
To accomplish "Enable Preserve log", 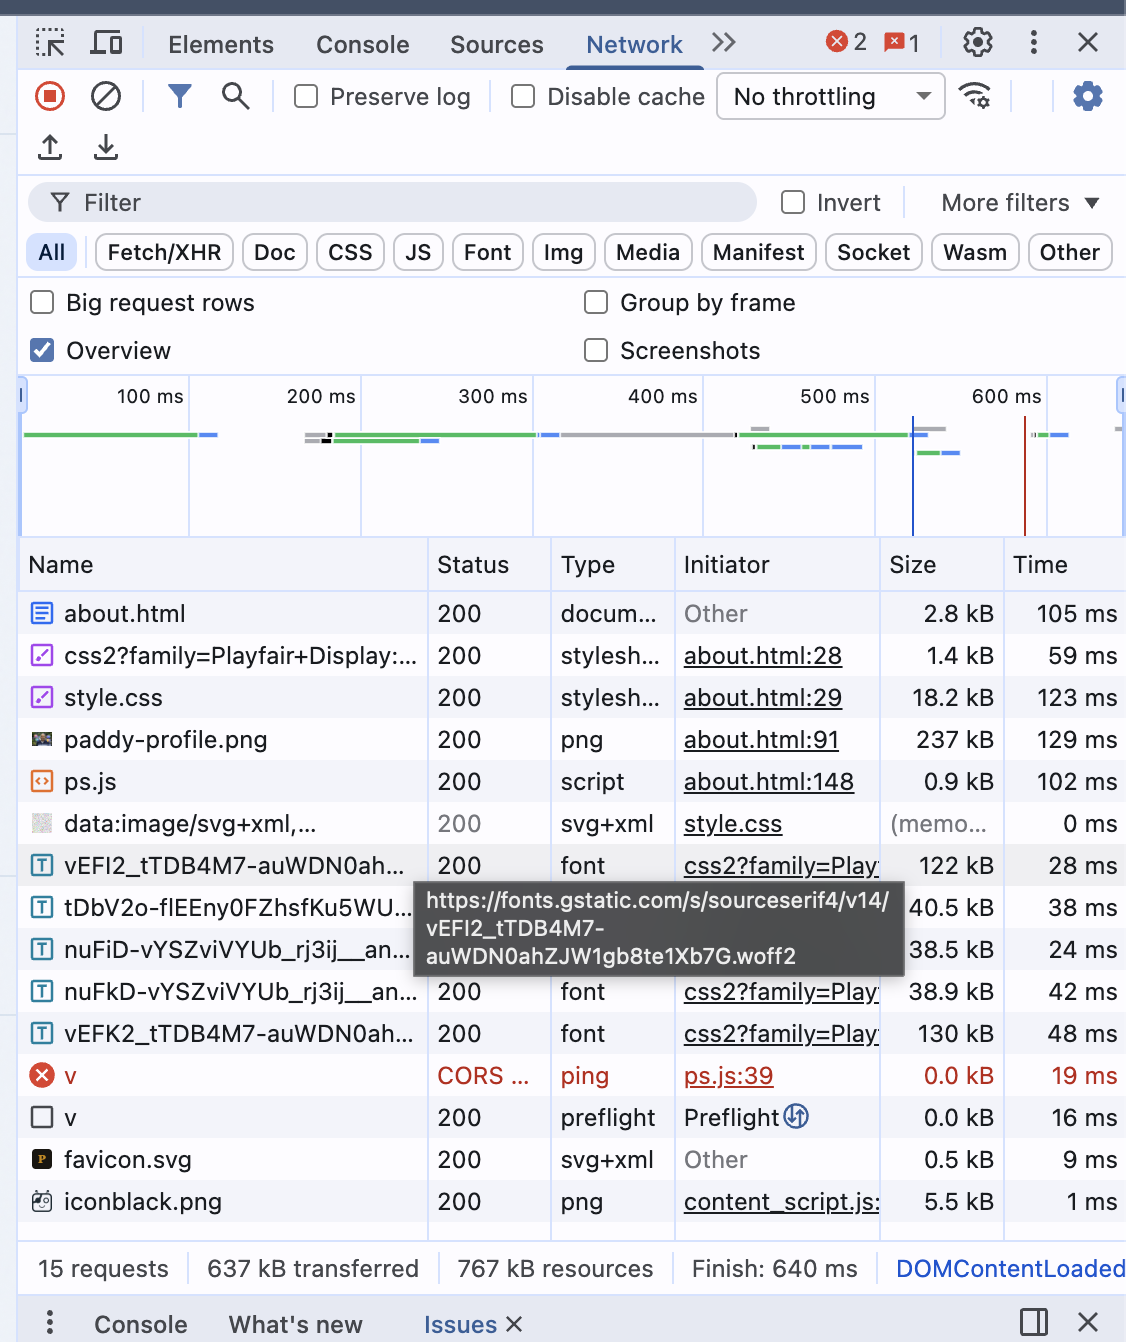I will click(x=305, y=96).
